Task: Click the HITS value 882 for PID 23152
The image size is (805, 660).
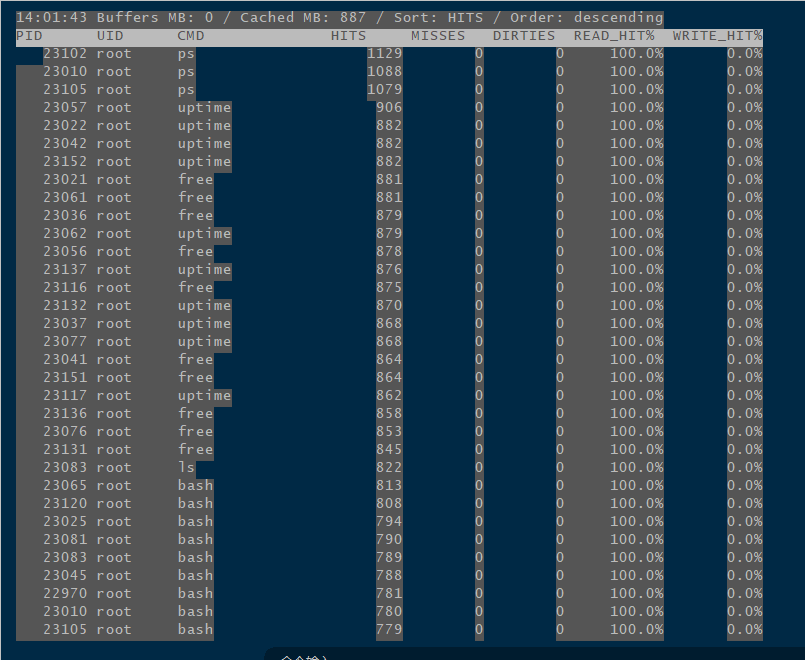Action: [389, 162]
